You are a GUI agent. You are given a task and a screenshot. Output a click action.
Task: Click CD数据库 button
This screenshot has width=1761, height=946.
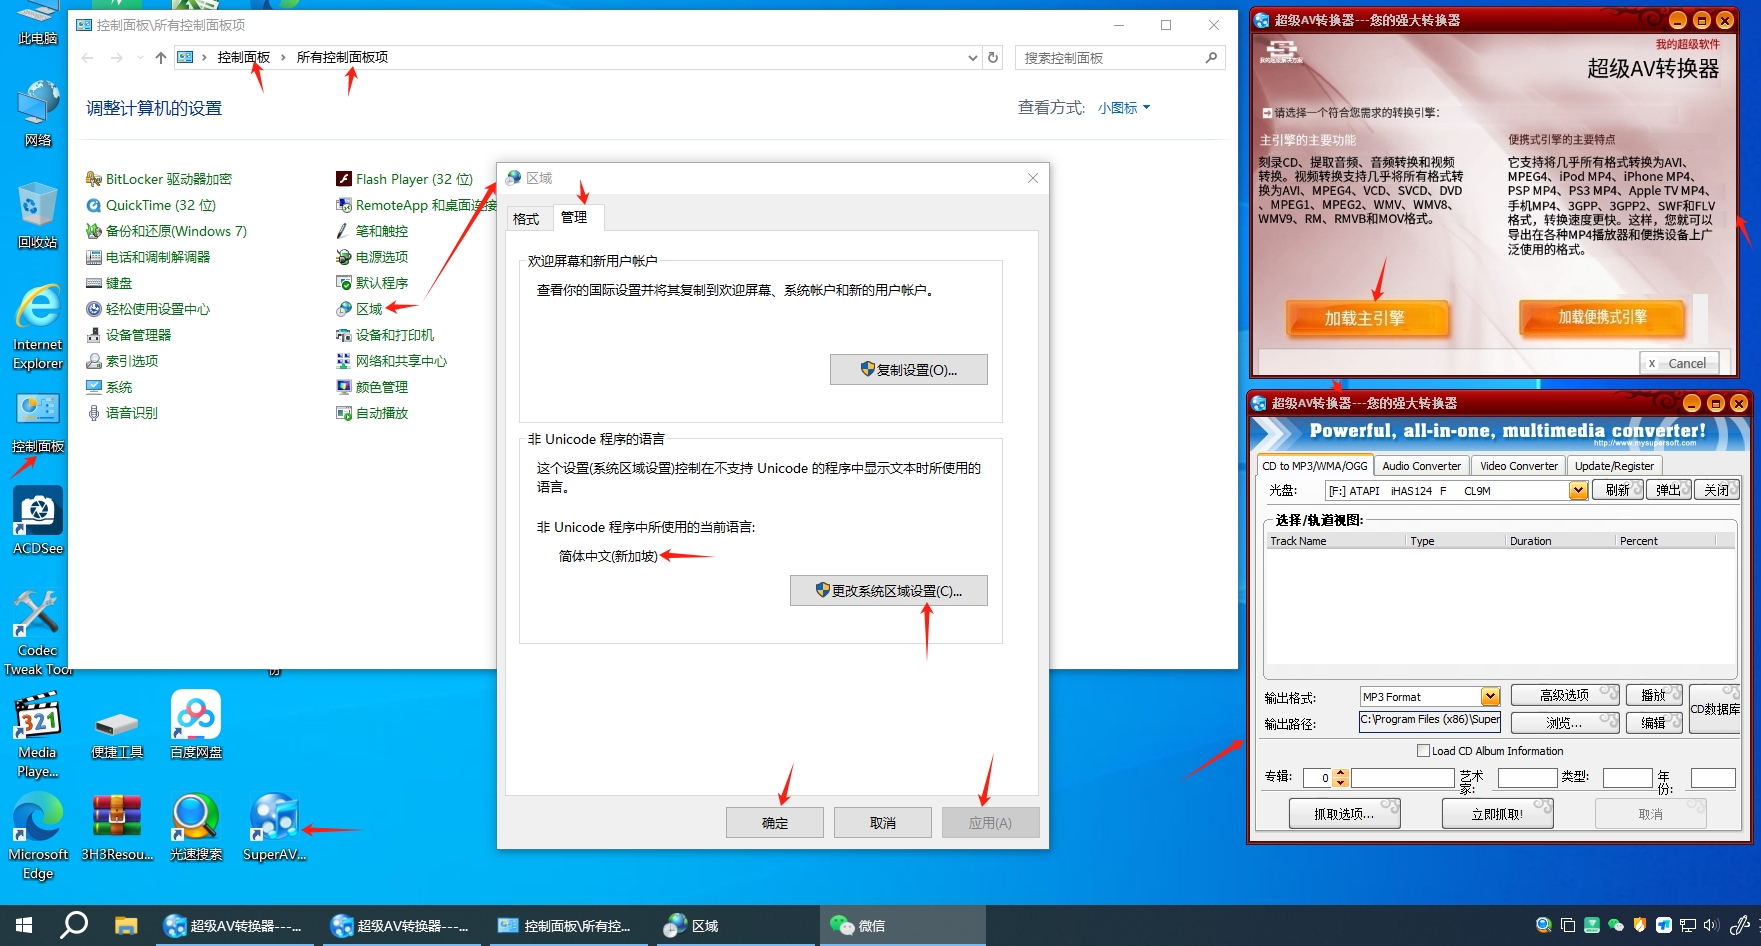pyautogui.click(x=1715, y=709)
